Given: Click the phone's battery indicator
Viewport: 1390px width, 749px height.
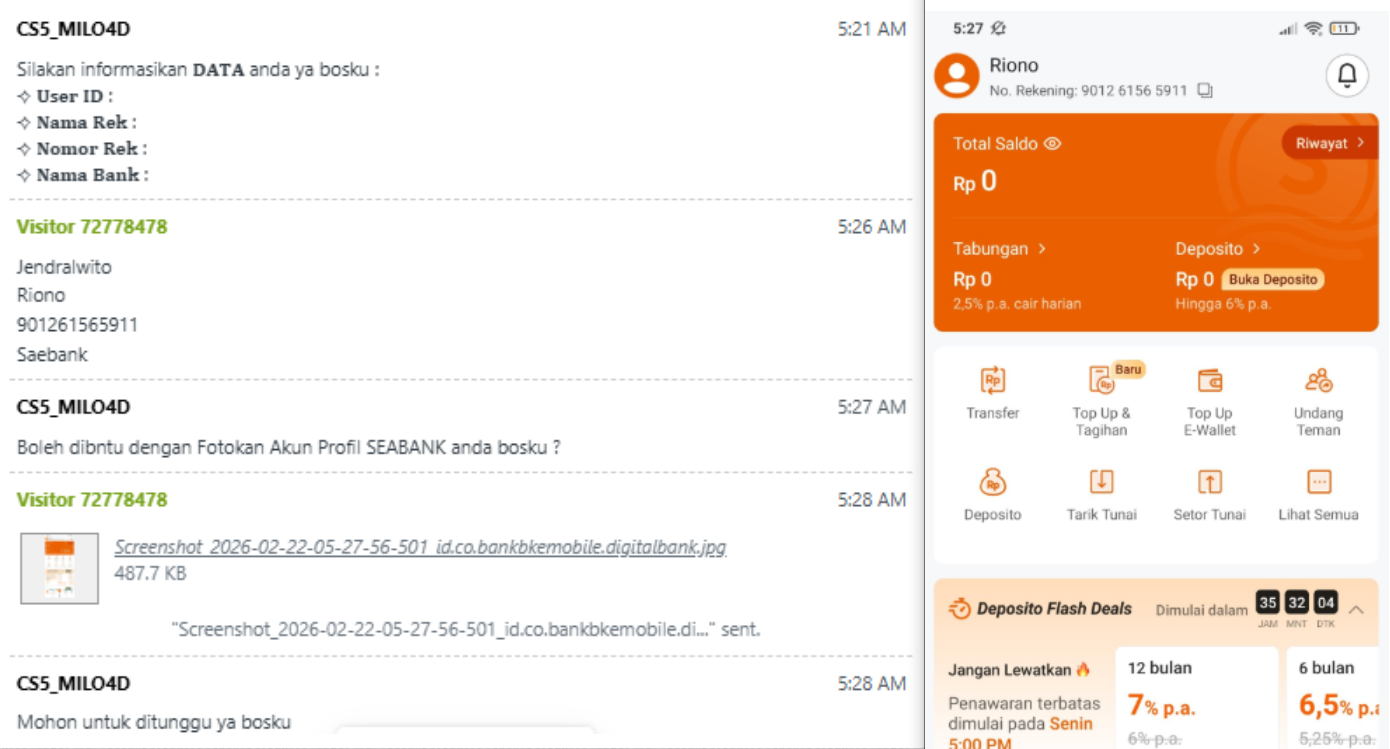Looking at the screenshot, I should tap(1344, 29).
